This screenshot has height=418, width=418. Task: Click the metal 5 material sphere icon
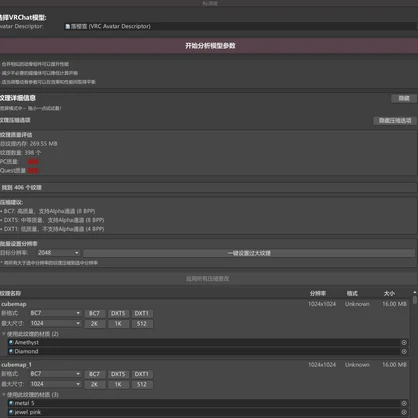pyautogui.click(x=11, y=403)
